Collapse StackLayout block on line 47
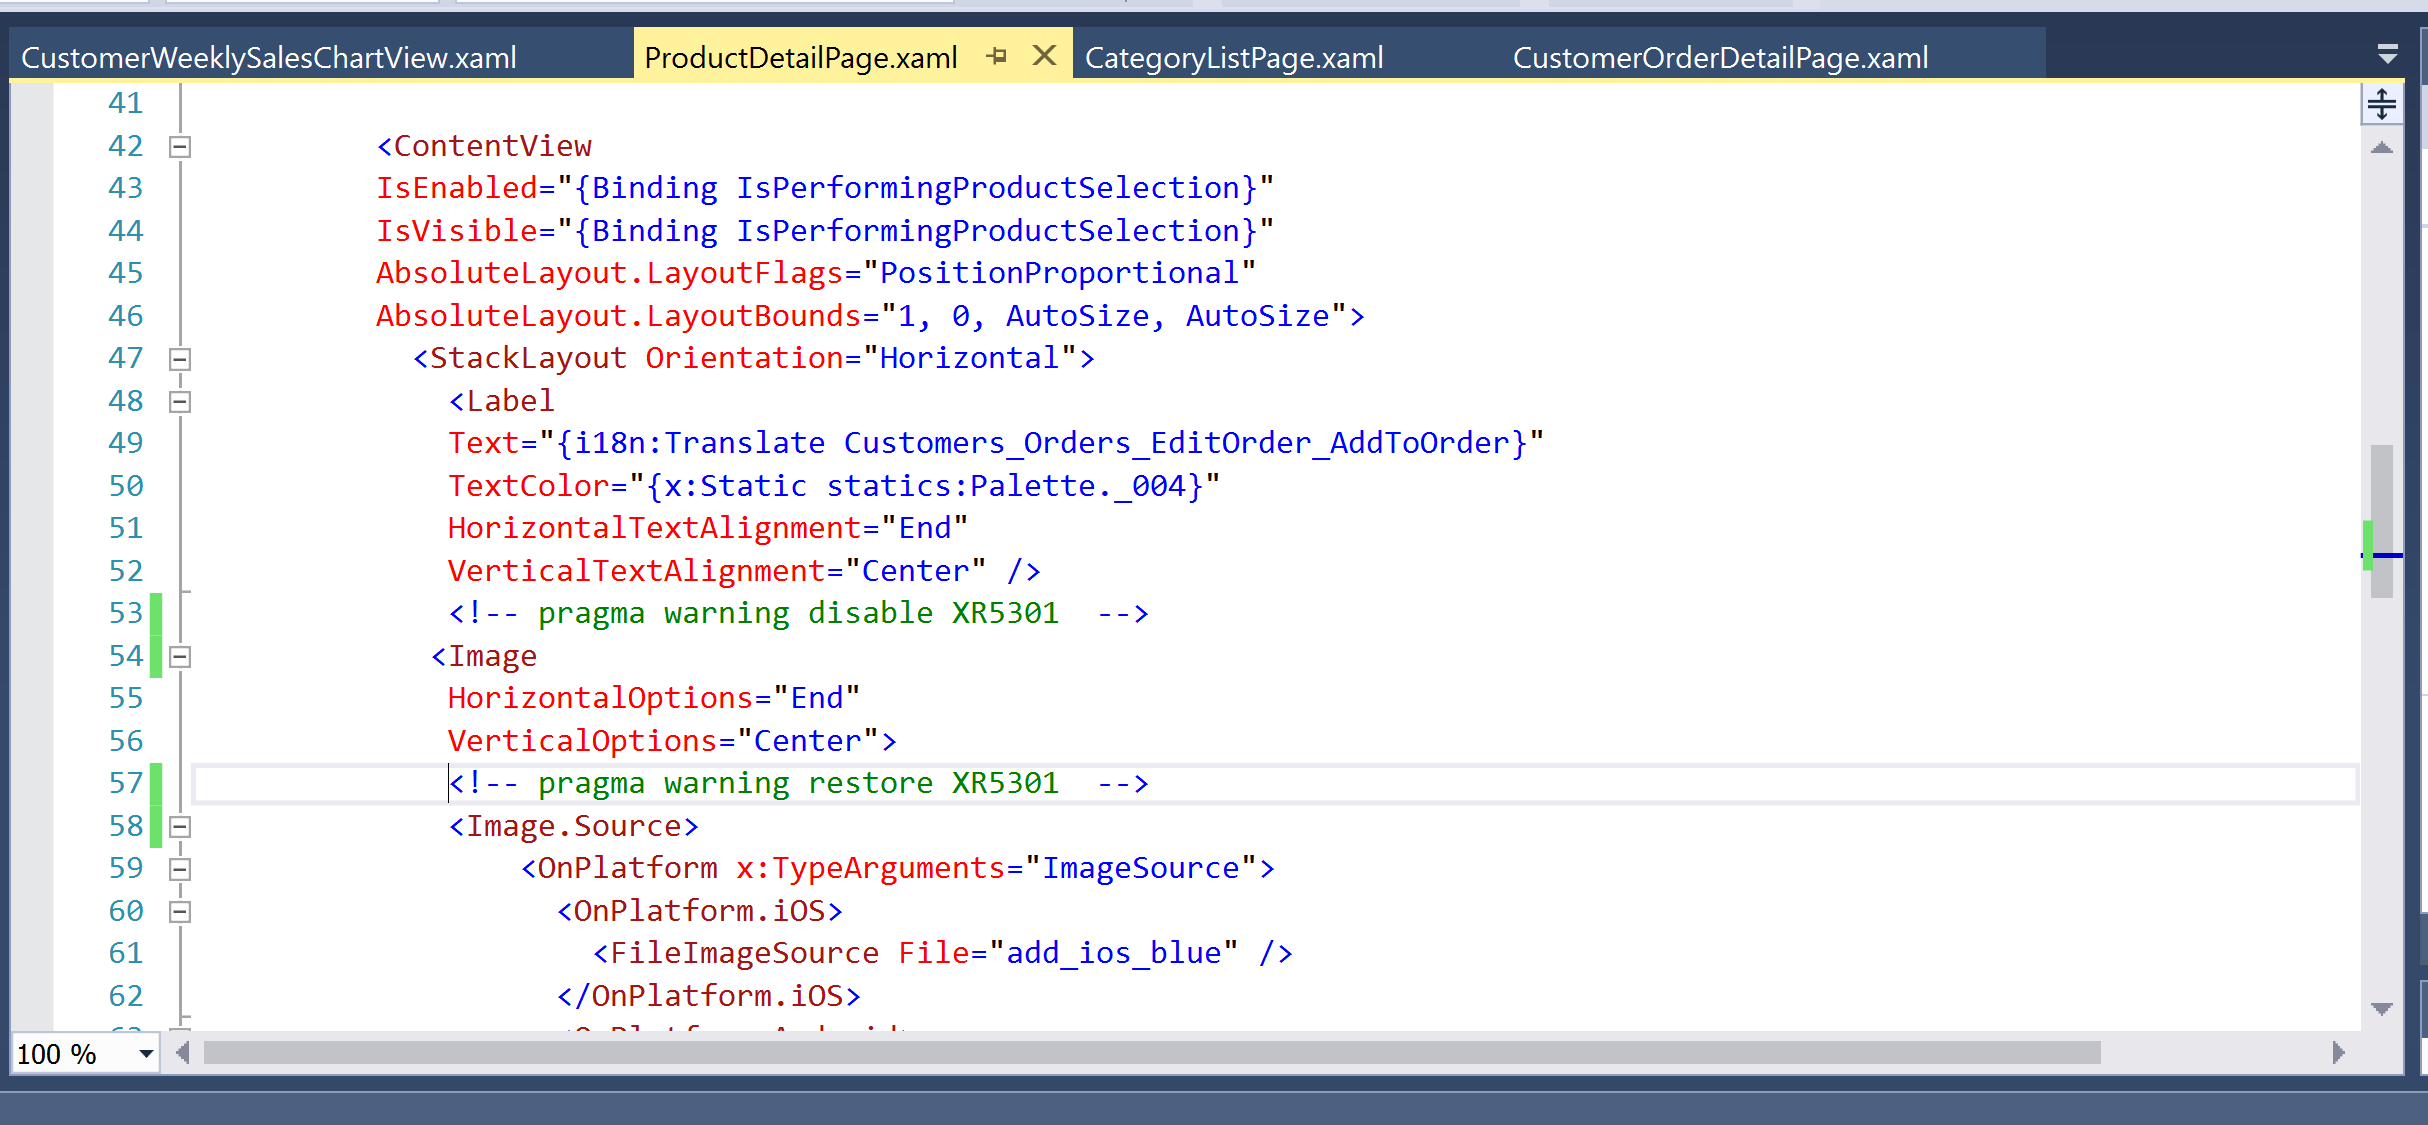2428x1125 pixels. tap(180, 359)
